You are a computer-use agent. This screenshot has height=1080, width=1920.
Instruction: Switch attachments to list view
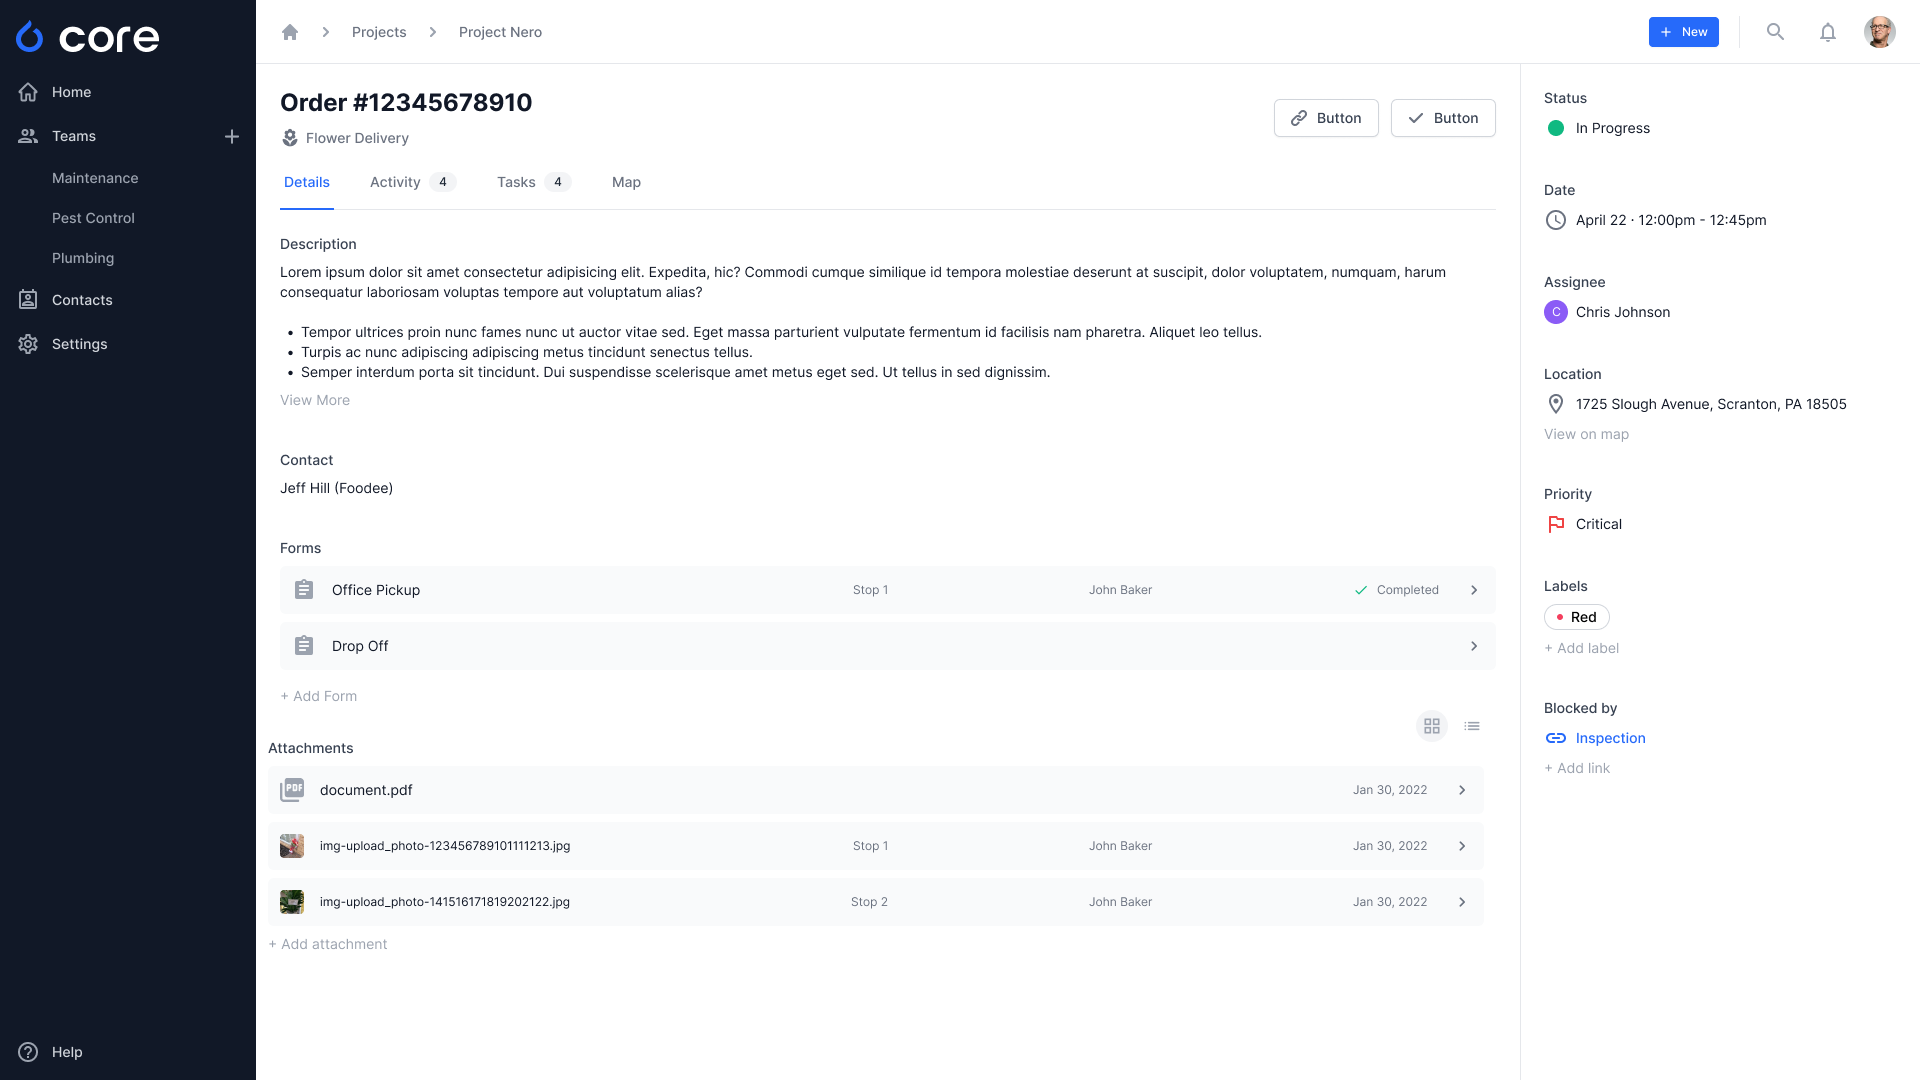point(1472,726)
